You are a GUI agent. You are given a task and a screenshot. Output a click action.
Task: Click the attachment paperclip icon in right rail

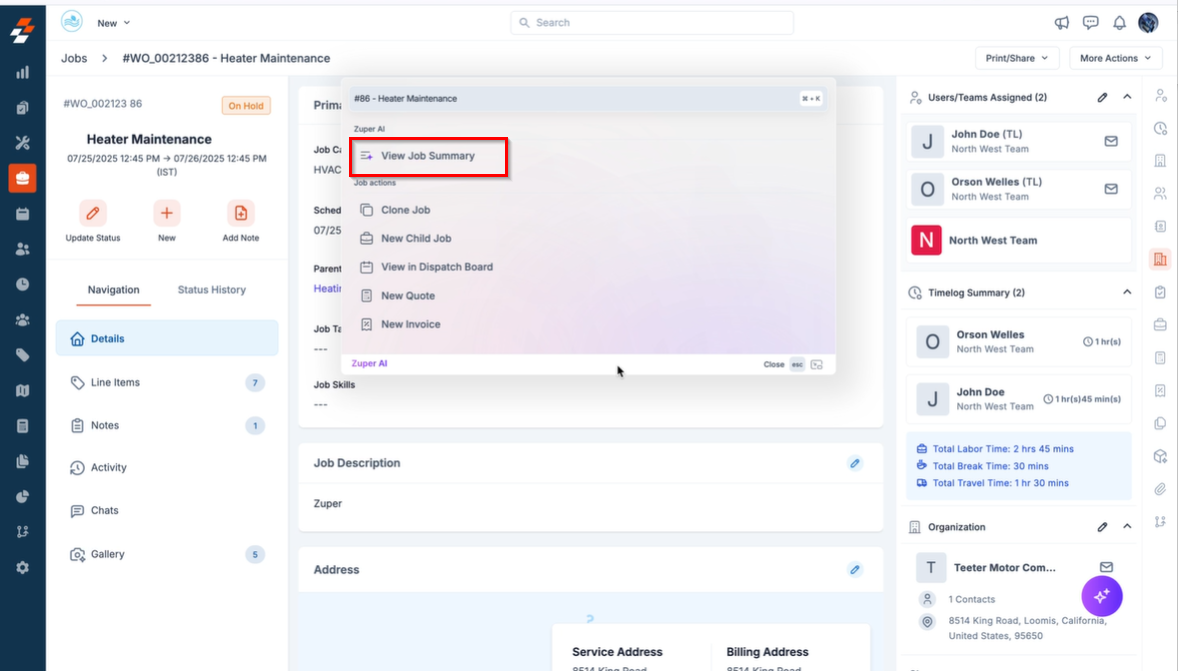tap(1161, 489)
